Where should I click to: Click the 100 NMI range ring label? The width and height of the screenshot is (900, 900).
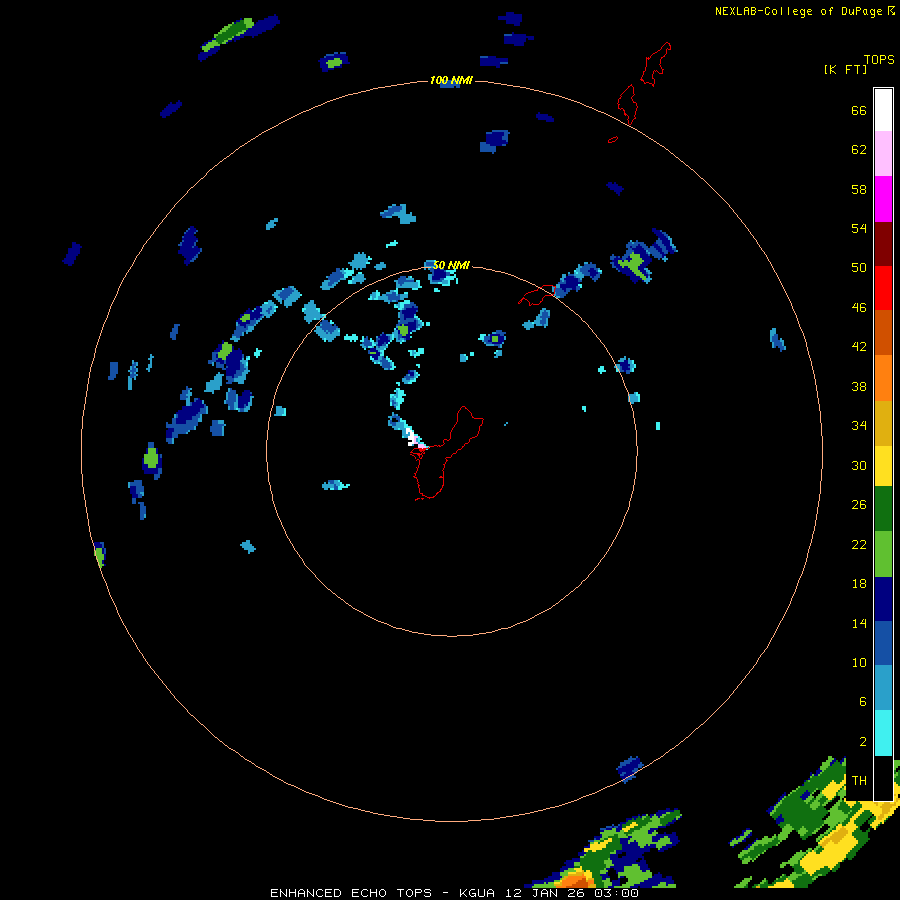click(451, 80)
